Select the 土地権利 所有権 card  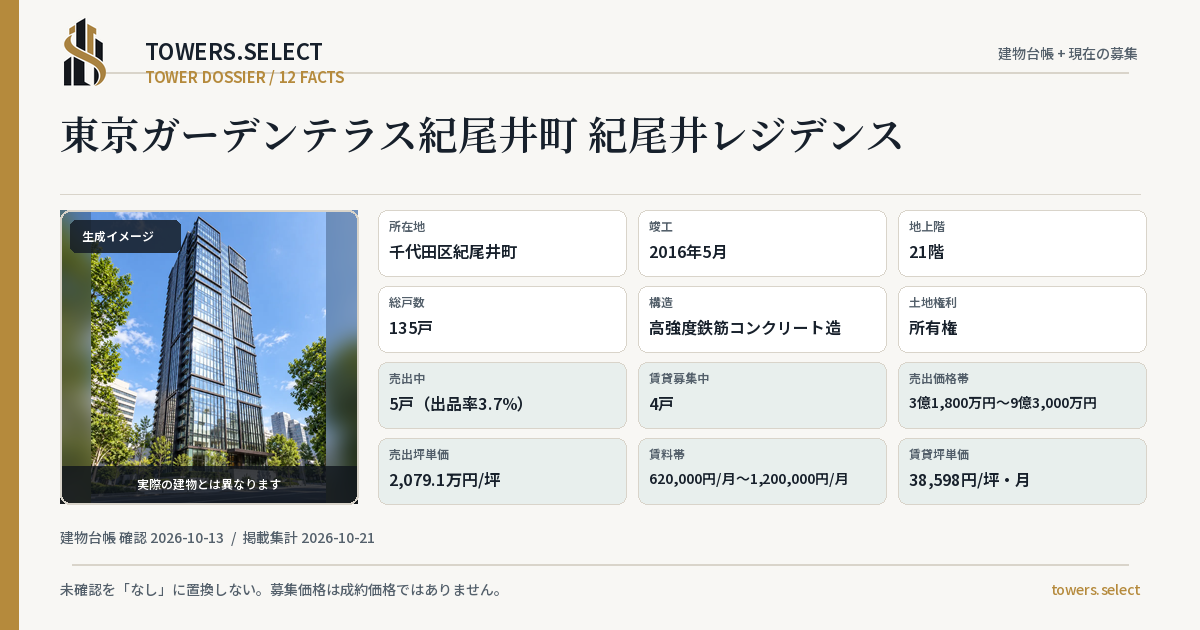[x=1022, y=319]
